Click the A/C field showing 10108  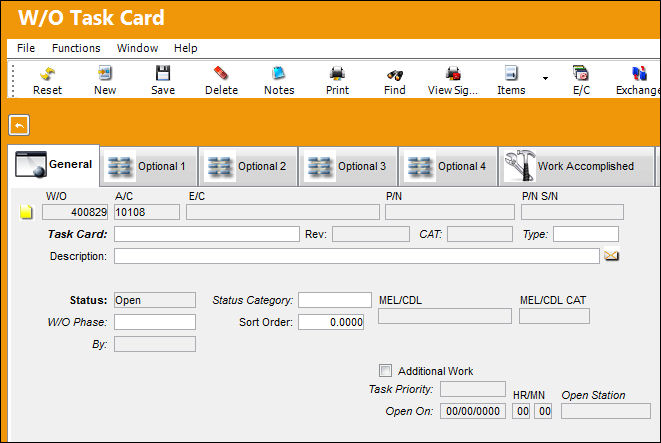click(x=147, y=212)
